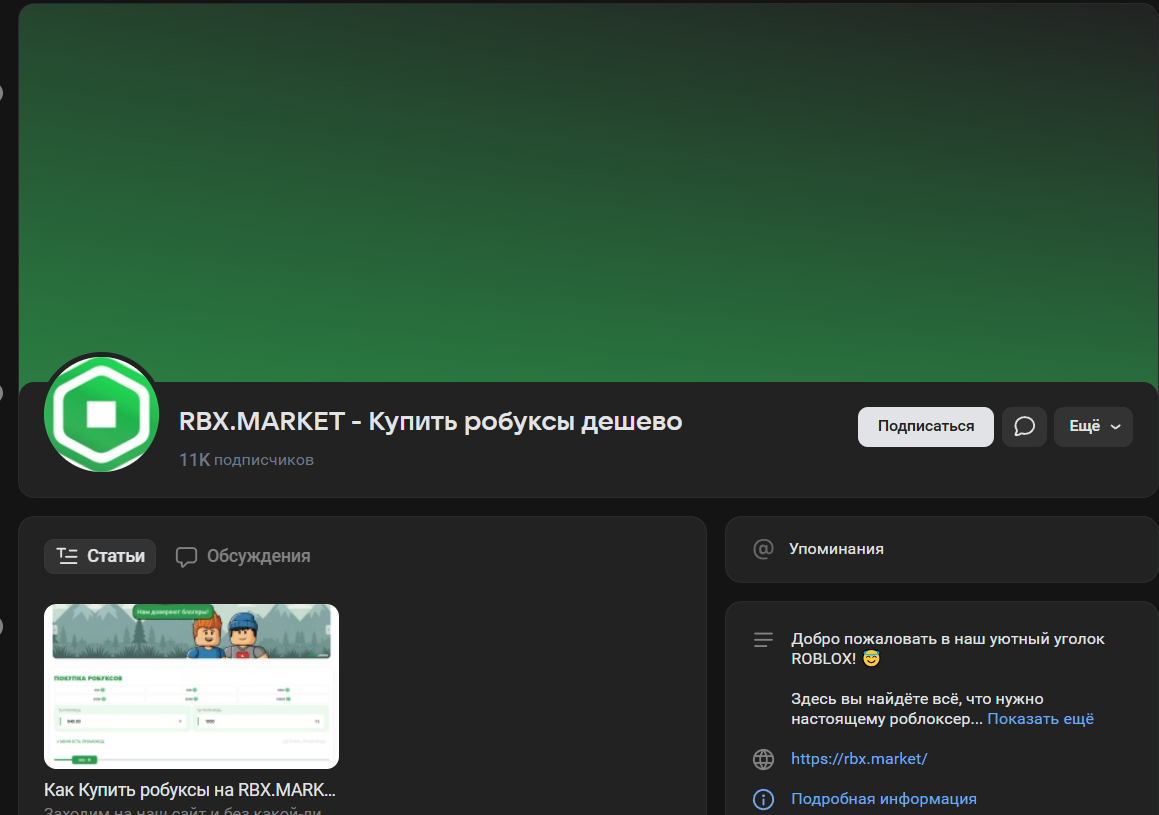Open the Упоминания mentions section

point(942,549)
